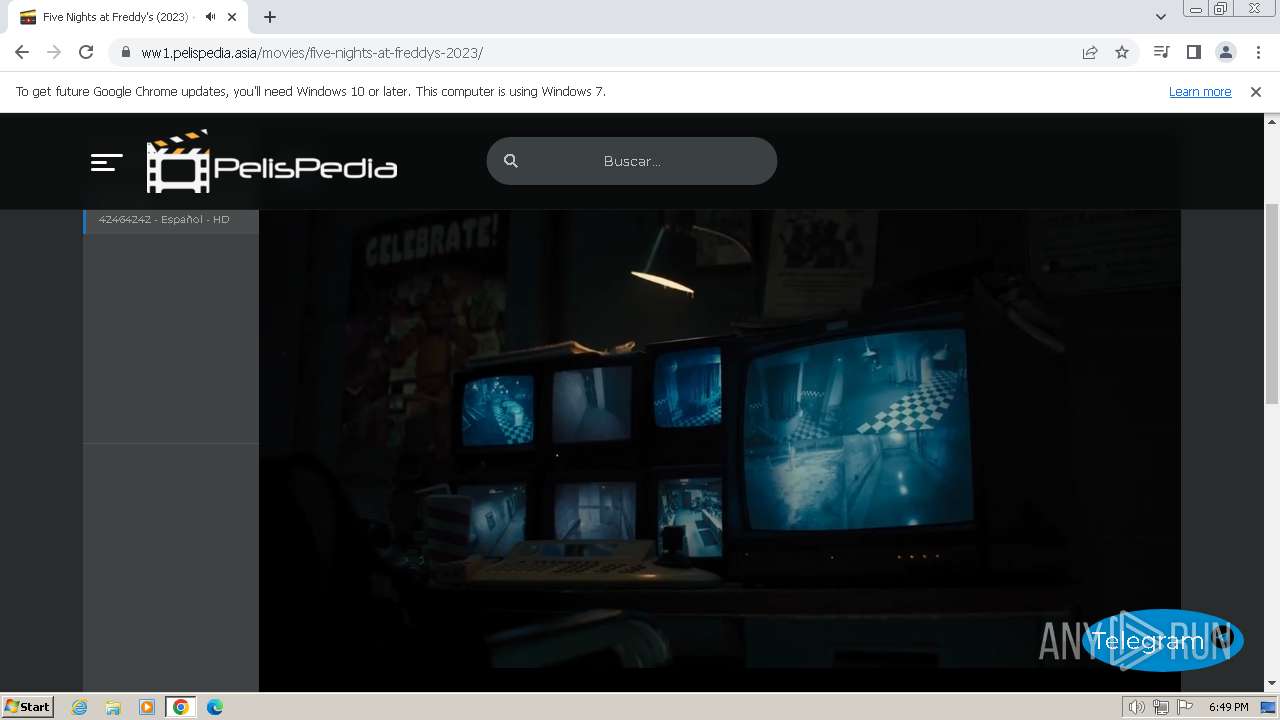
Task: Open Action Center flag icon
Action: pos(1185,707)
